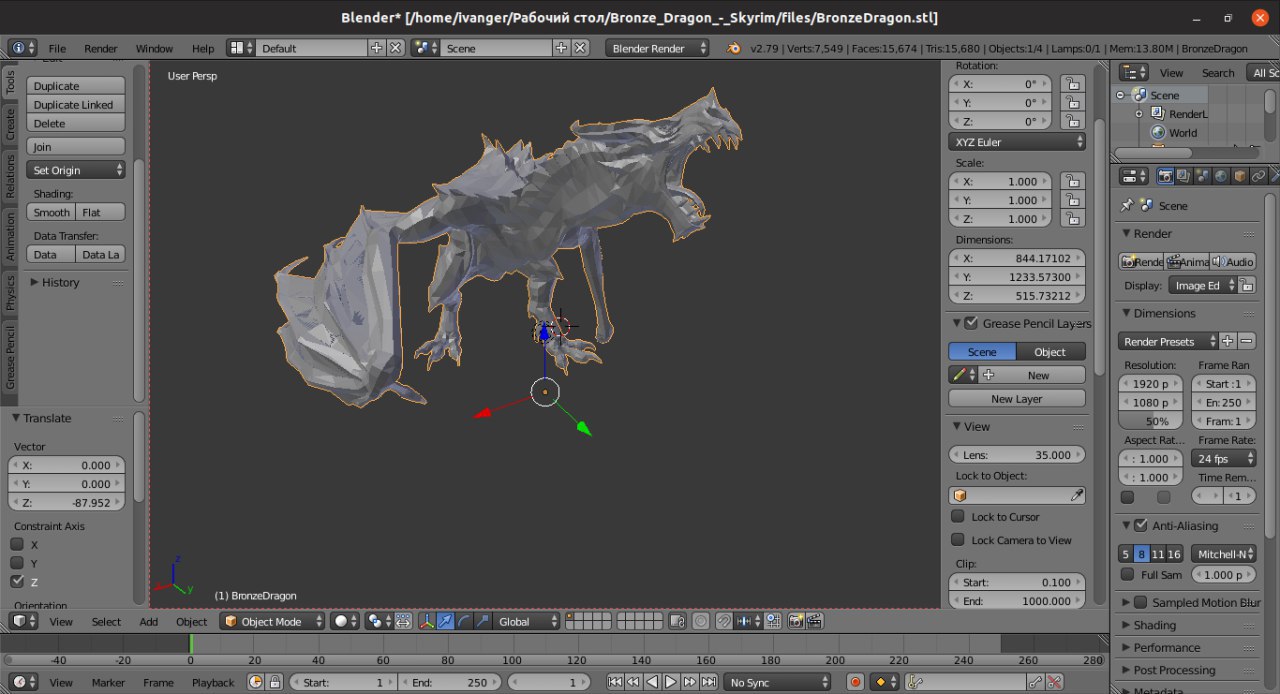Open the Window menu
Image resolution: width=1280 pixels, height=694 pixels.
(154, 48)
